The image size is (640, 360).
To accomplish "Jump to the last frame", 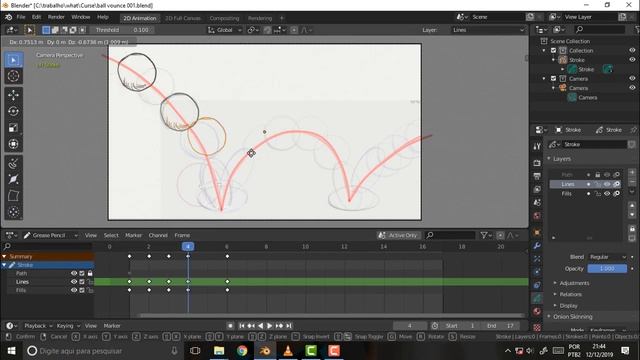I will (289, 326).
